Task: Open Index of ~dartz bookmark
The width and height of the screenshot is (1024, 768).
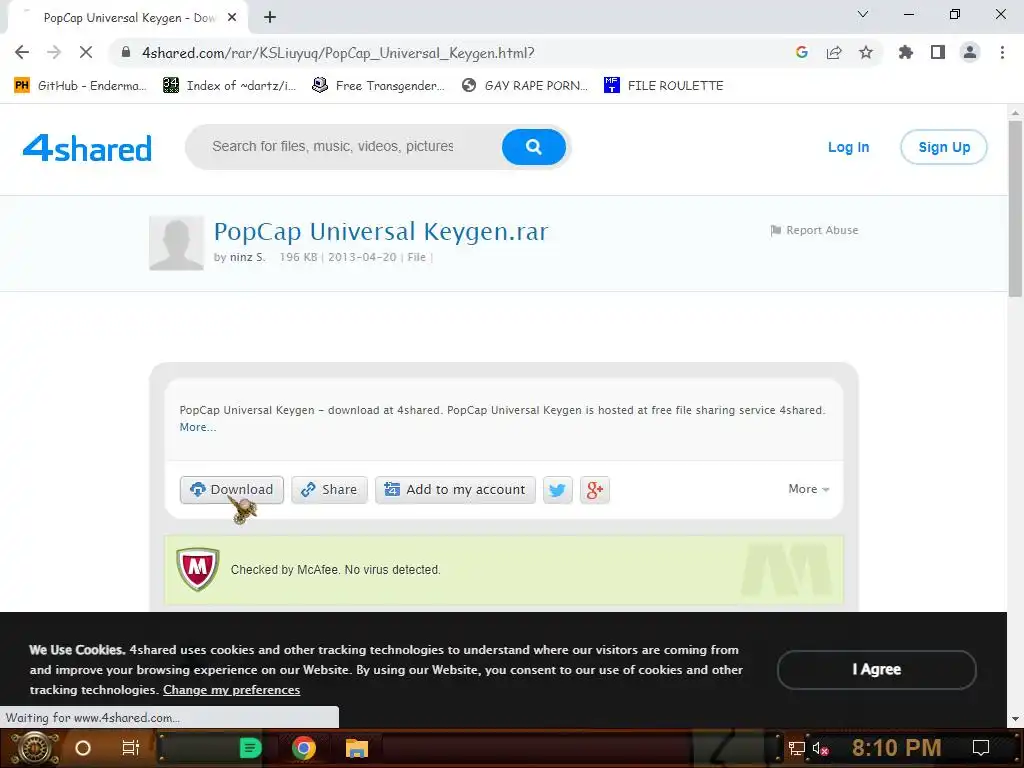Action: coord(229,86)
